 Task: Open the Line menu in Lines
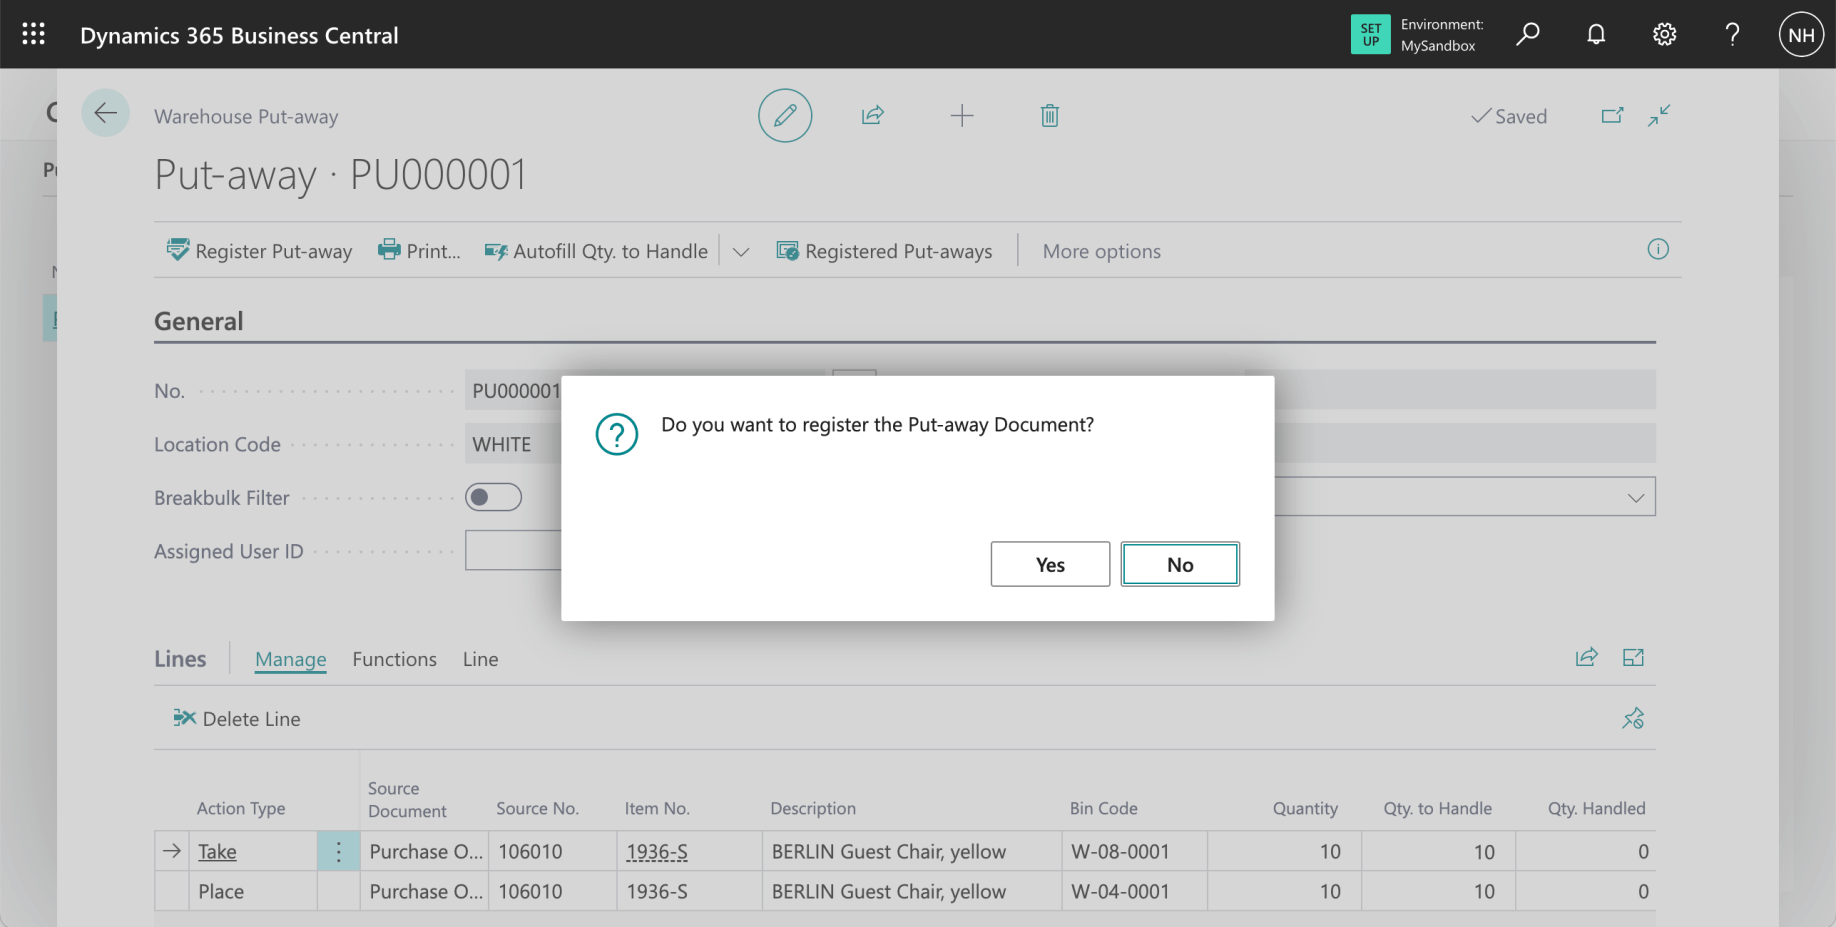click(x=480, y=659)
